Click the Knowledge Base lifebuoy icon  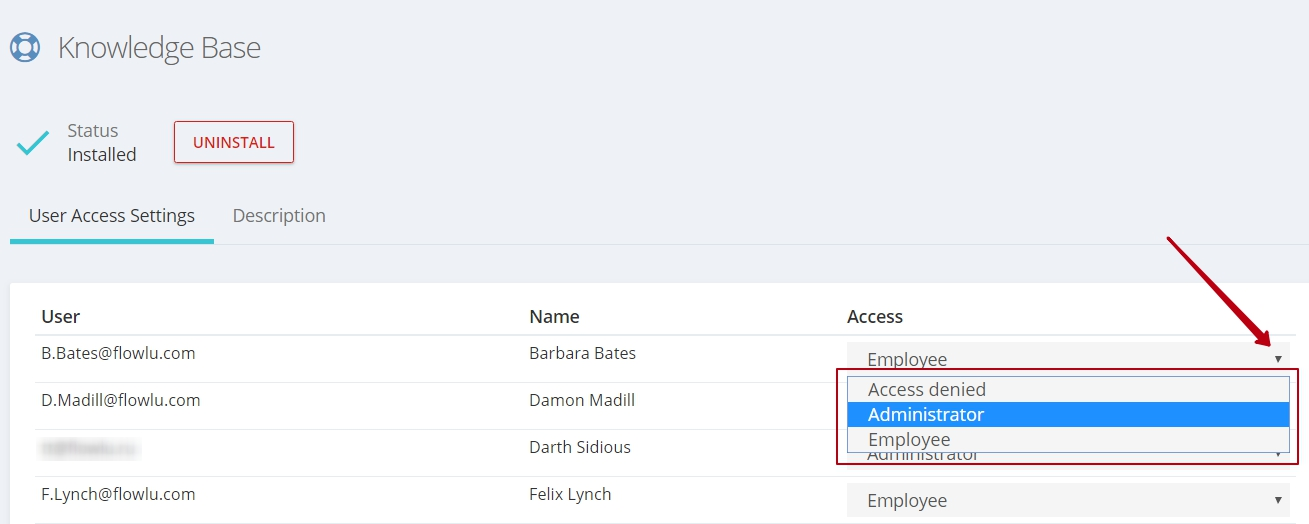point(24,47)
